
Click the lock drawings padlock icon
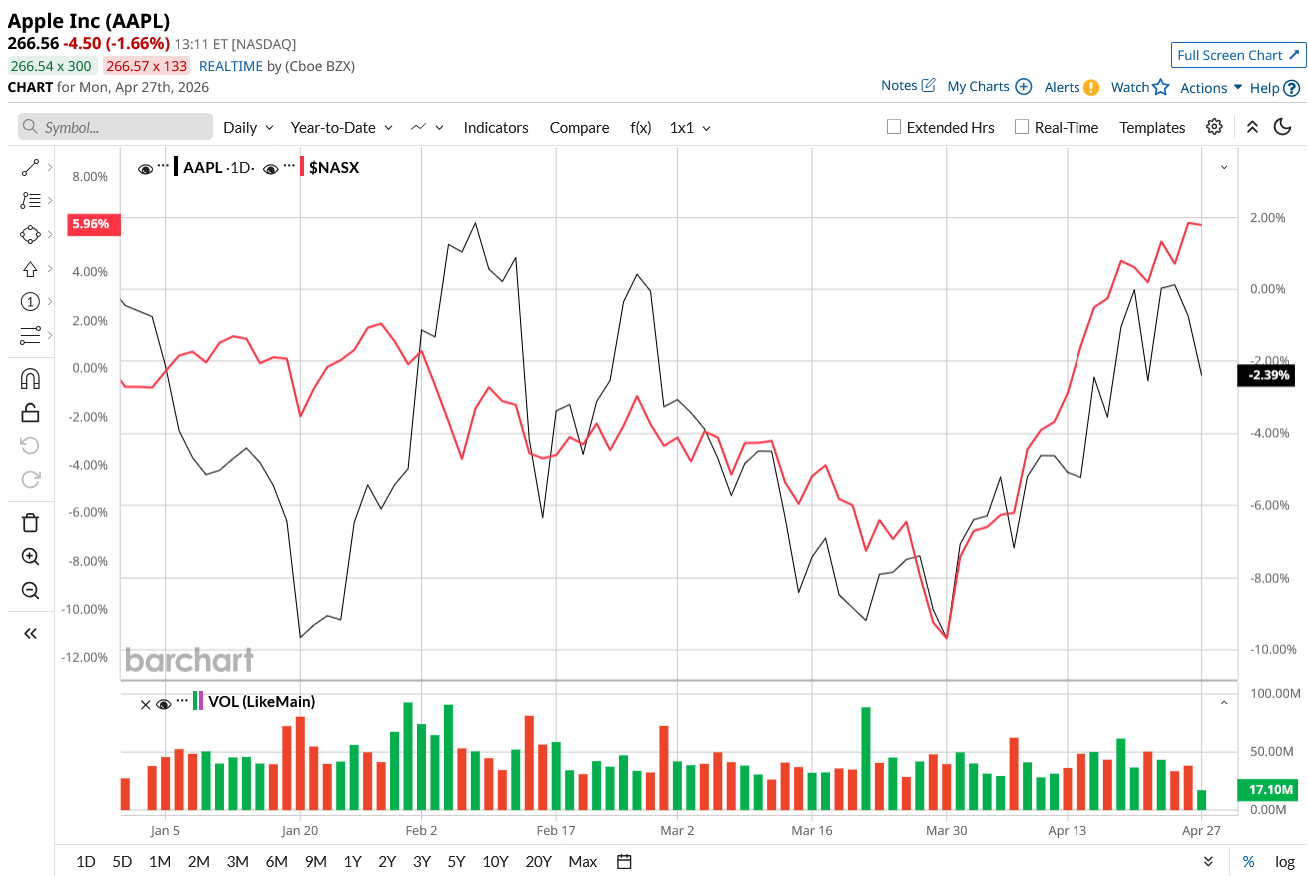point(30,412)
